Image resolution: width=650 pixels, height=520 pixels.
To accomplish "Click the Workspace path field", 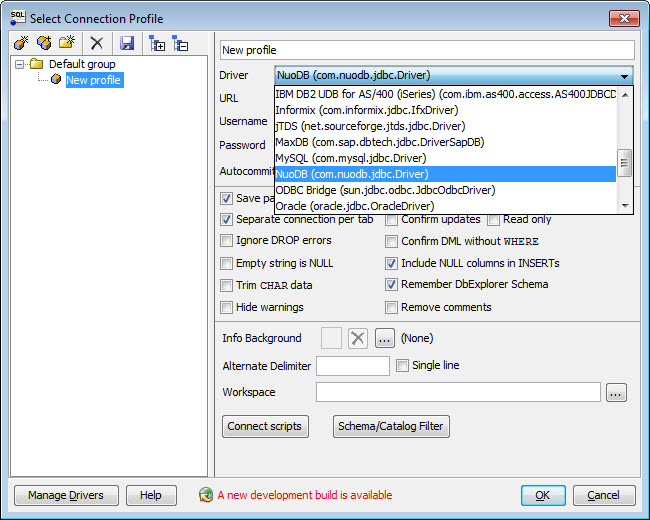I will tap(458, 392).
